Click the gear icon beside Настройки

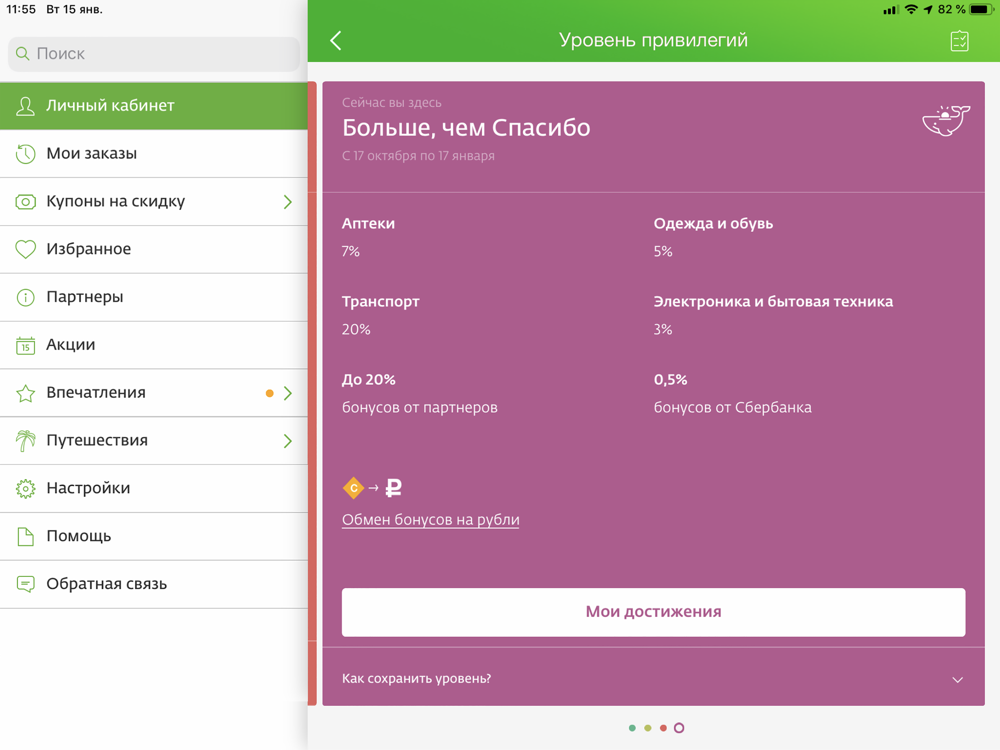coord(26,489)
